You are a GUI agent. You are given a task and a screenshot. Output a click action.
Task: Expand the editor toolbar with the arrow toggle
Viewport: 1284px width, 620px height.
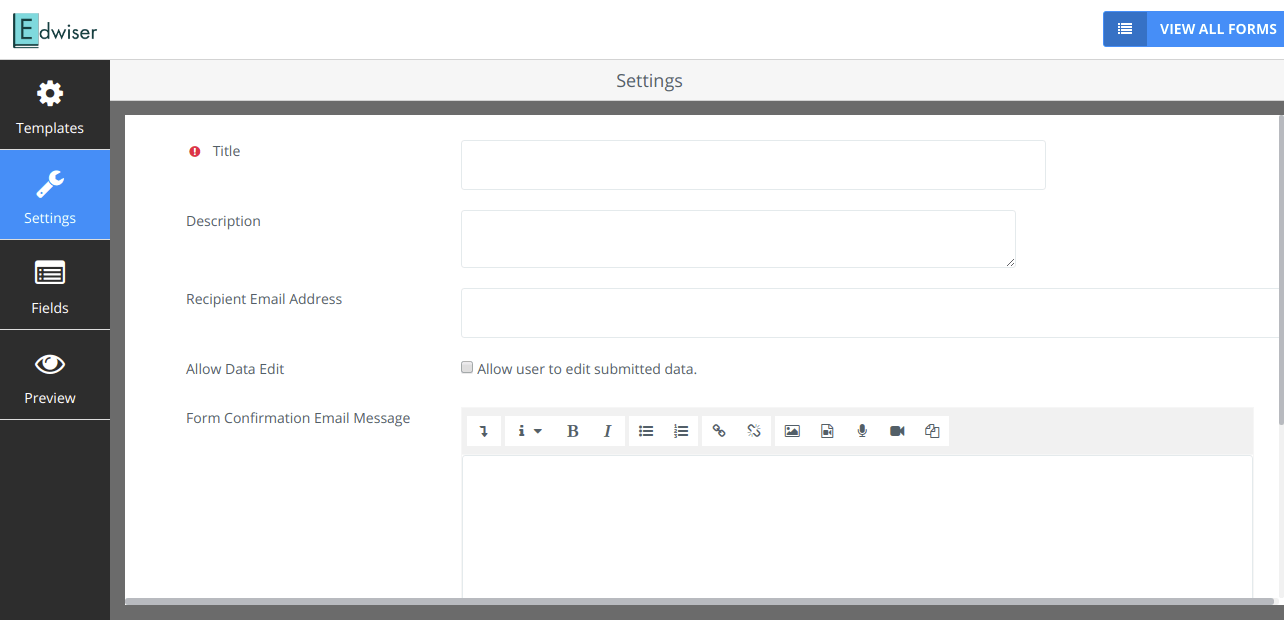(483, 430)
